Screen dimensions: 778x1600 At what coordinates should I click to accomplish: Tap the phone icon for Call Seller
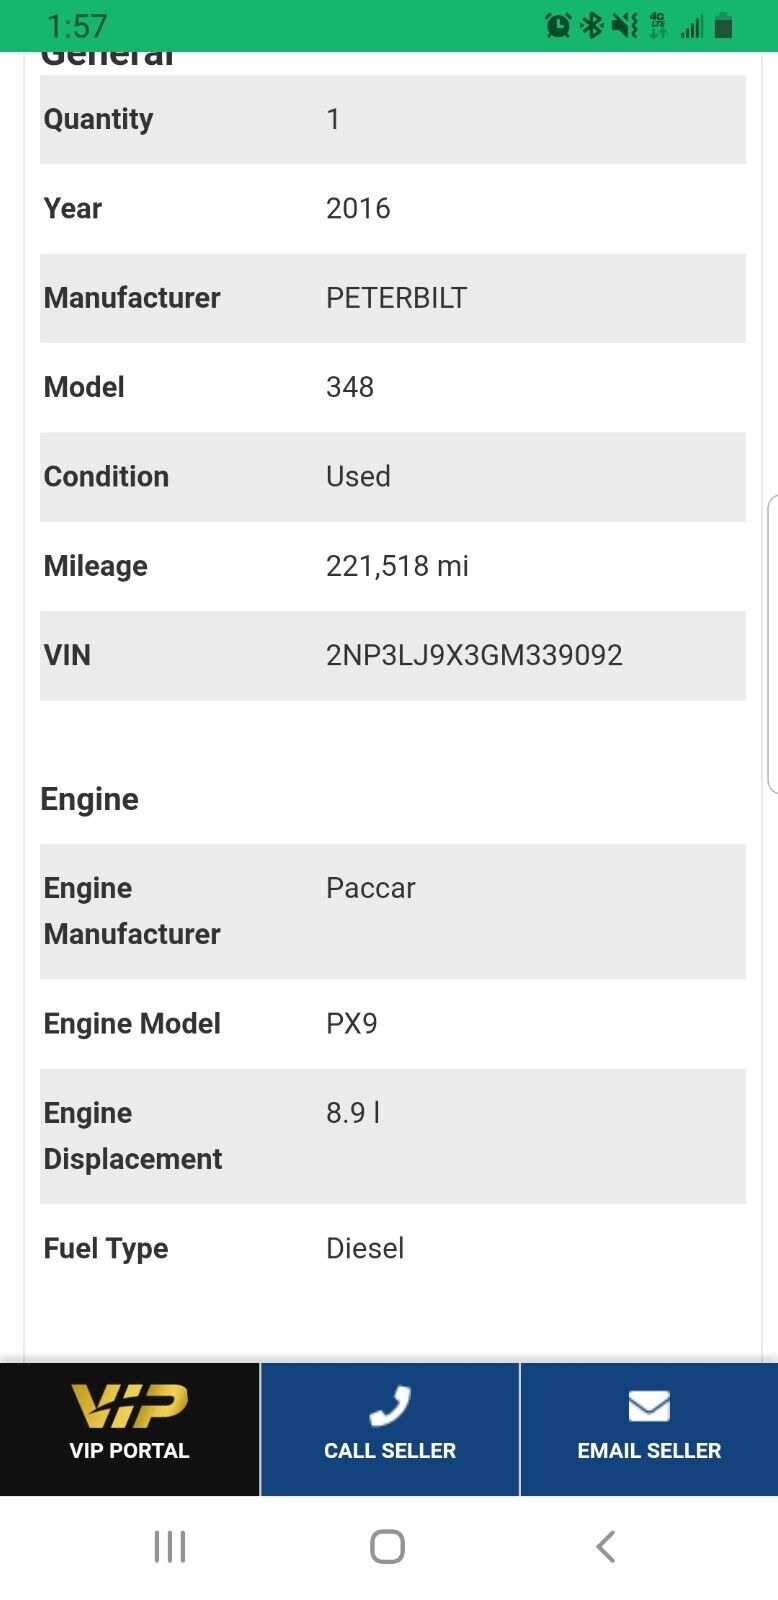click(389, 1405)
